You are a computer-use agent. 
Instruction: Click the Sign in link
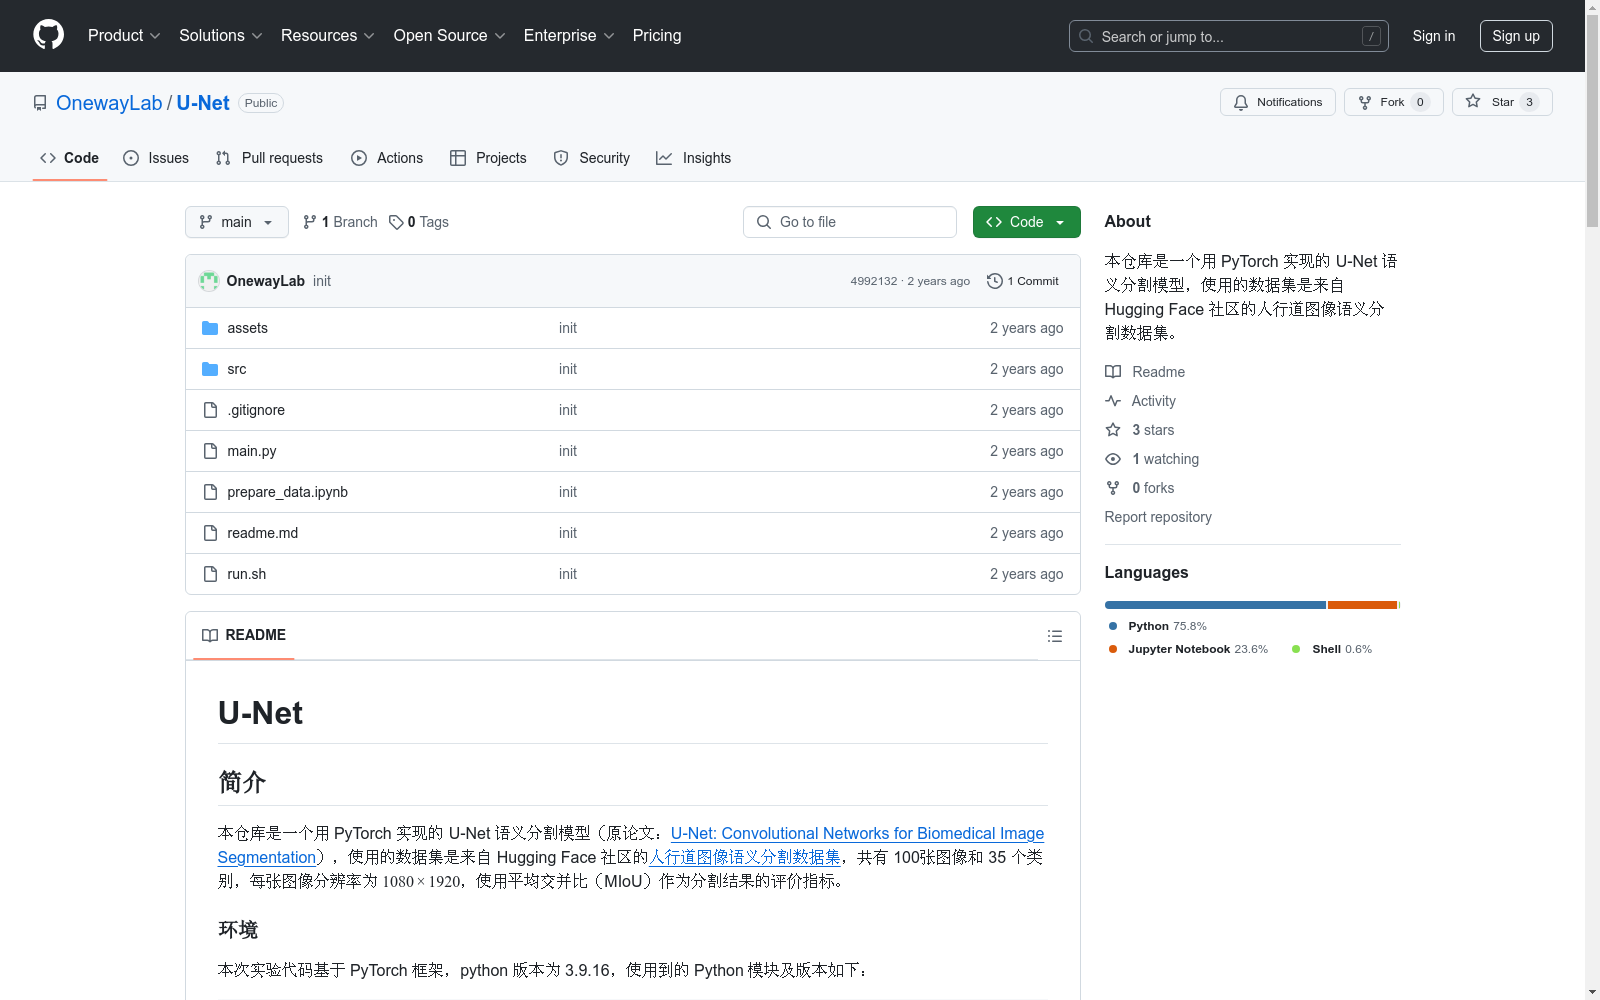tap(1434, 36)
